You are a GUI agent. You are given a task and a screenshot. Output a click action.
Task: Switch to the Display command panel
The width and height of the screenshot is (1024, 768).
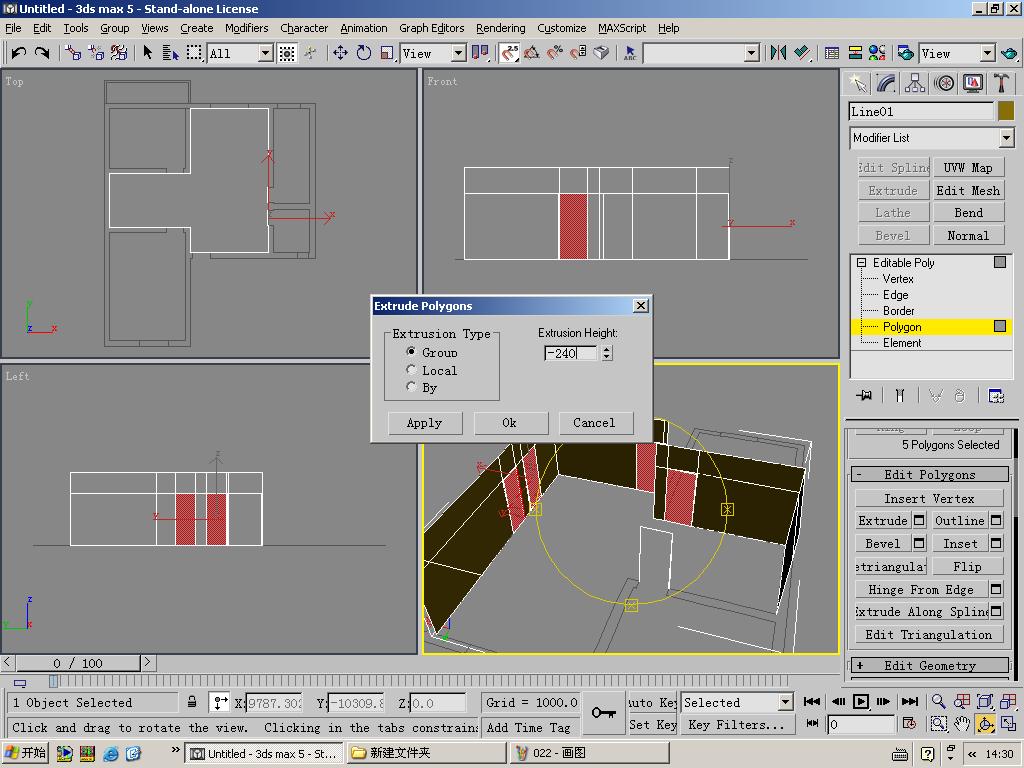click(973, 83)
